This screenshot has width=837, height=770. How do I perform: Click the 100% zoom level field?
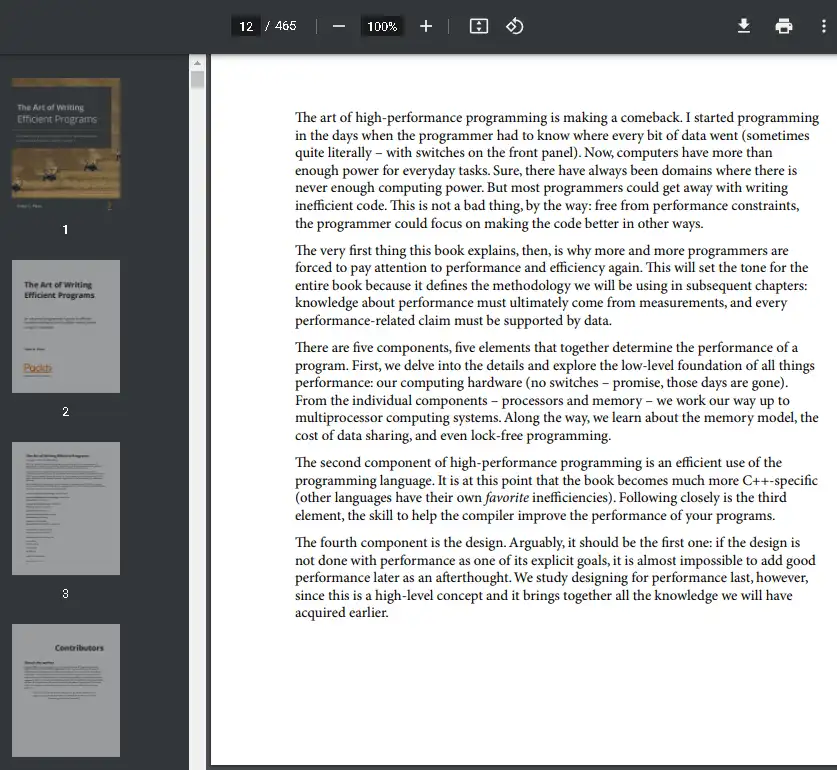point(382,27)
